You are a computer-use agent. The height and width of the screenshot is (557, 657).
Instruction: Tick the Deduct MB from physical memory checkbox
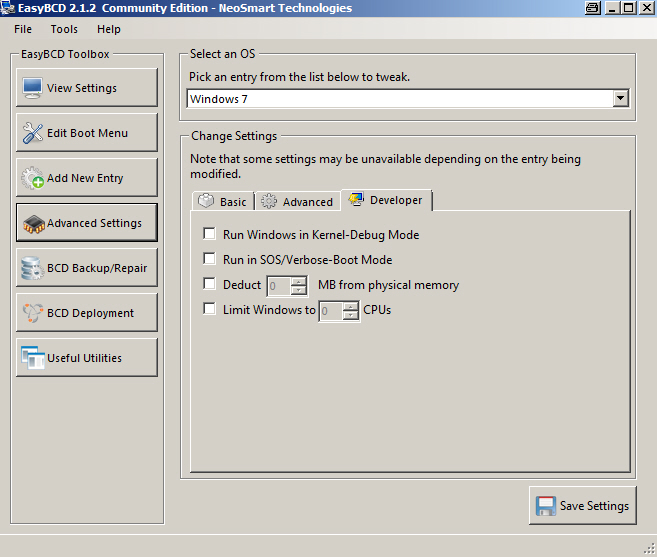coord(209,284)
